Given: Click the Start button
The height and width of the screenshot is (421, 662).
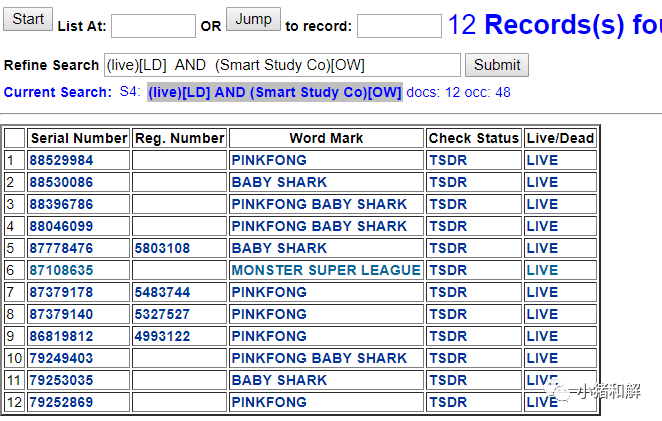Looking at the screenshot, I should click(28, 19).
